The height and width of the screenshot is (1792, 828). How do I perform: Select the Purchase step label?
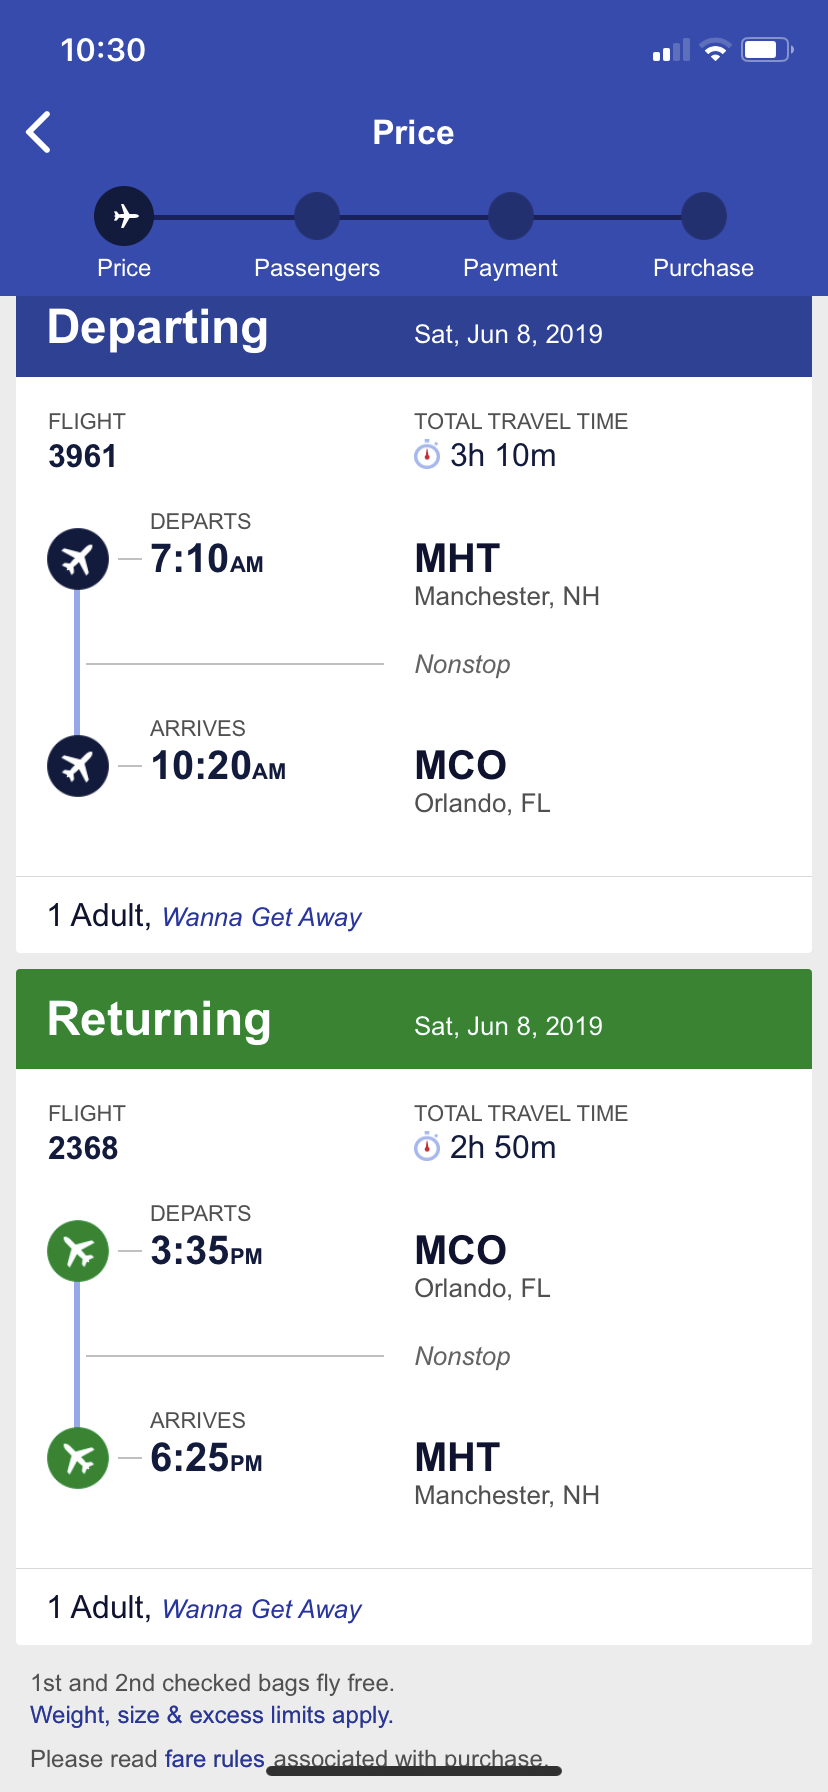pyautogui.click(x=703, y=268)
